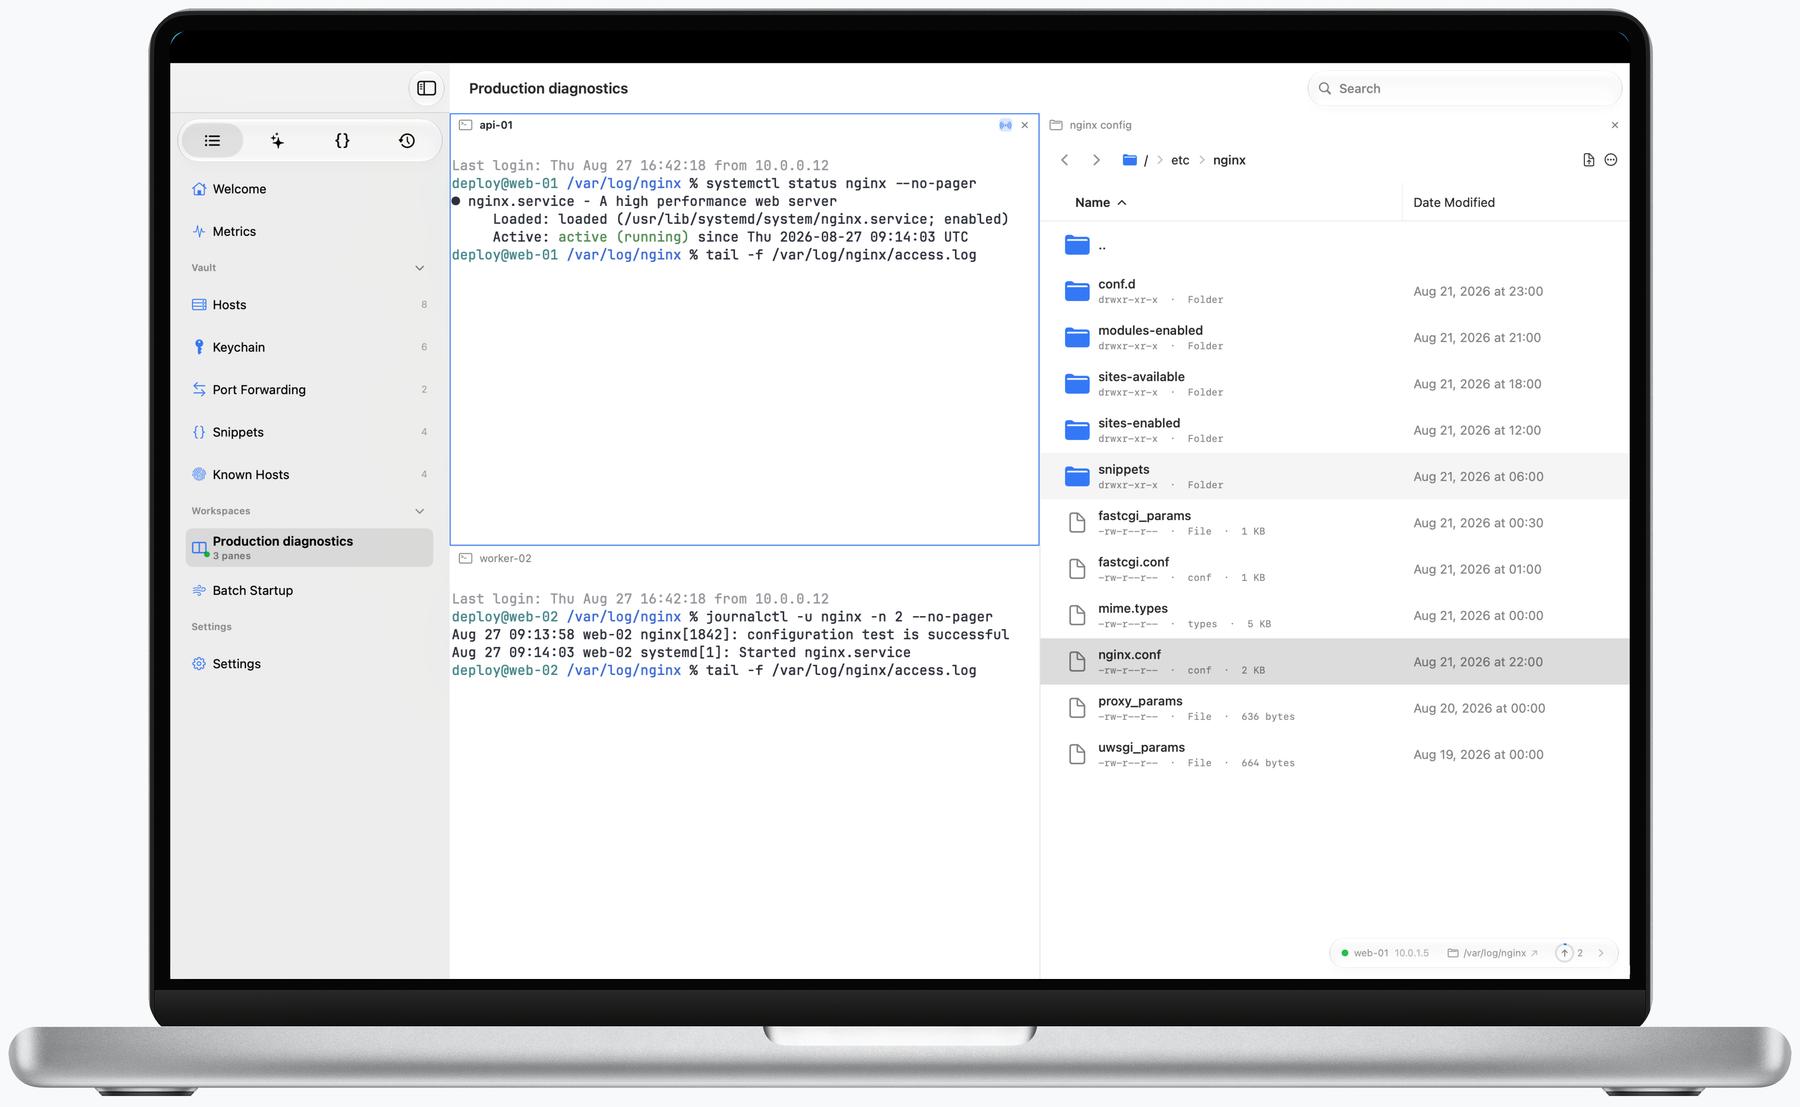Expand the status bar right chevron

coord(1601,953)
